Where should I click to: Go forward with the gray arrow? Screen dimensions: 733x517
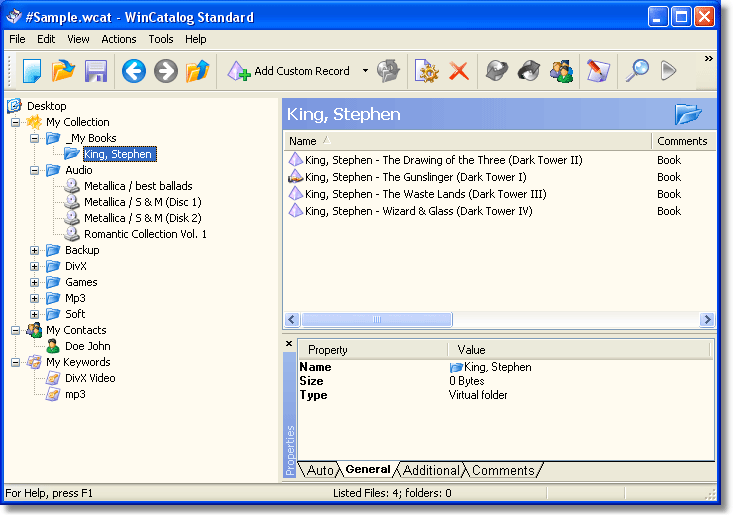point(166,71)
